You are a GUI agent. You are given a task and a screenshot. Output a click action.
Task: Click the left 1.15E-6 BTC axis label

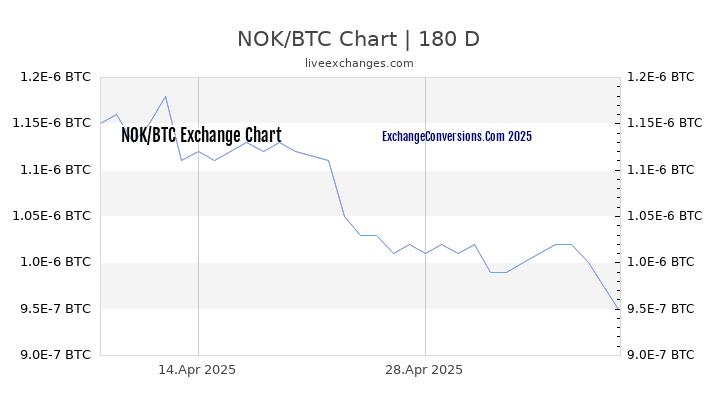click(51, 123)
